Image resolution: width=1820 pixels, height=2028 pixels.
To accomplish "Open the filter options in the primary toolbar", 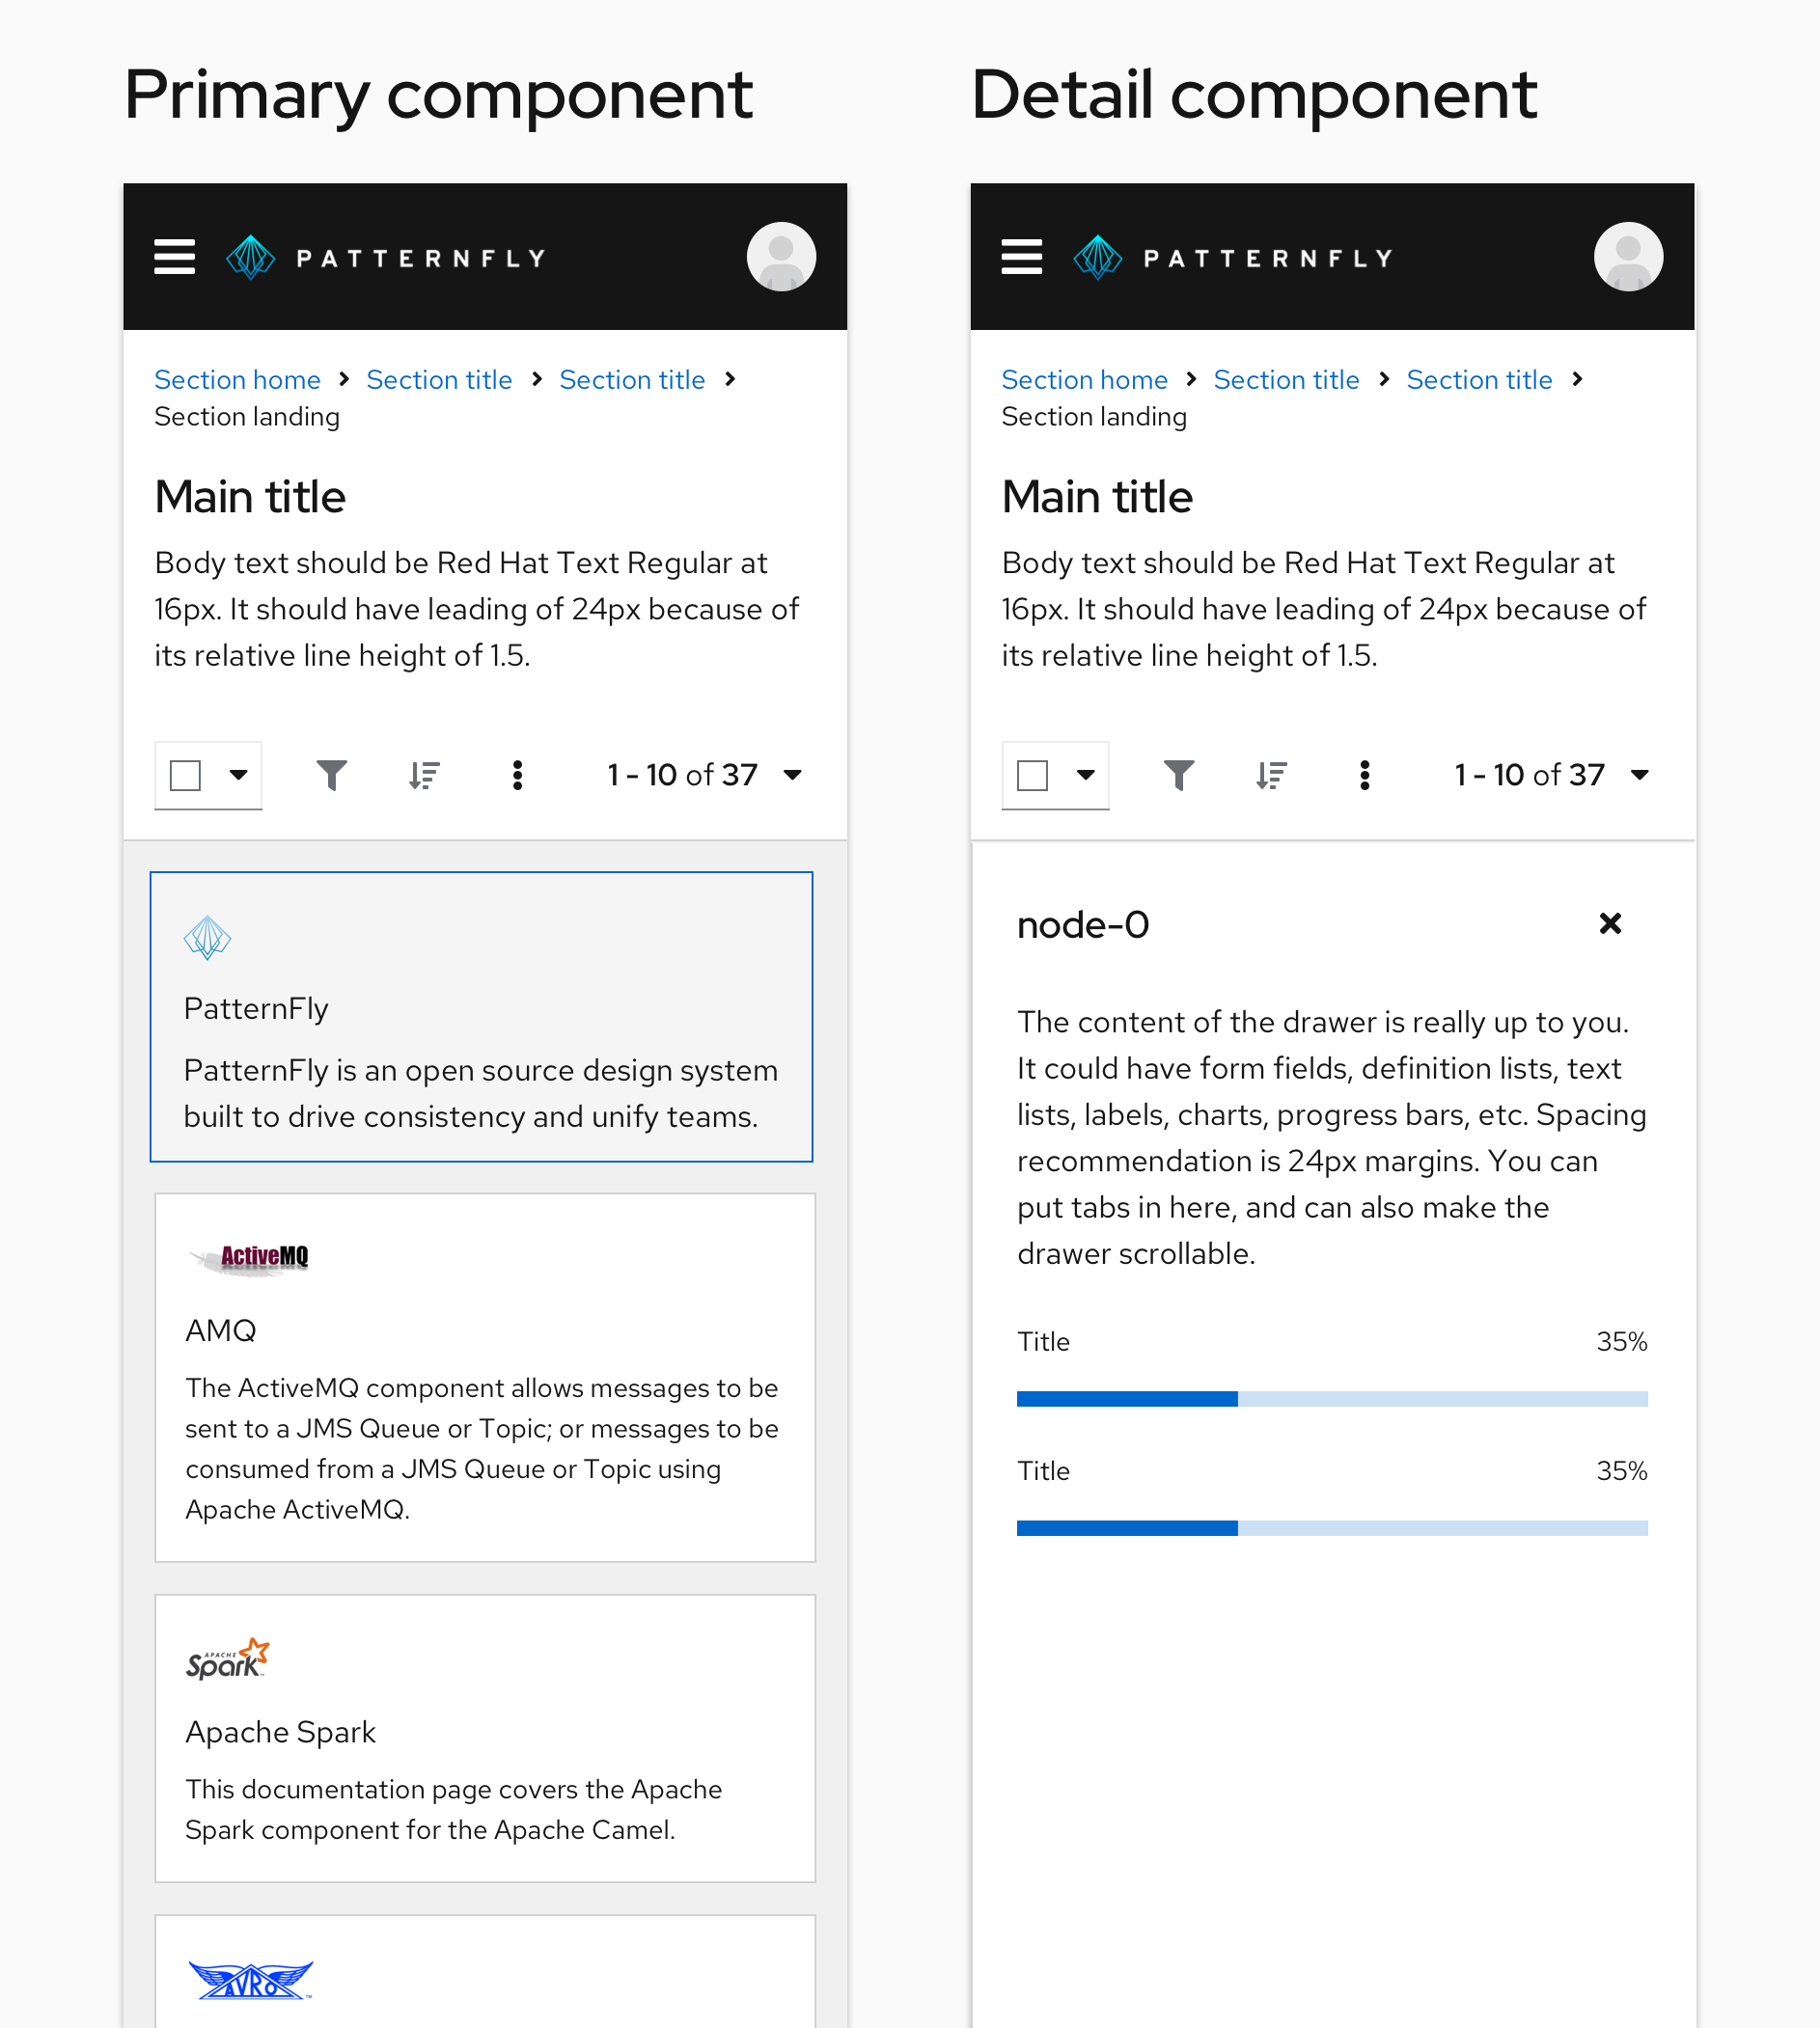I will [332, 775].
